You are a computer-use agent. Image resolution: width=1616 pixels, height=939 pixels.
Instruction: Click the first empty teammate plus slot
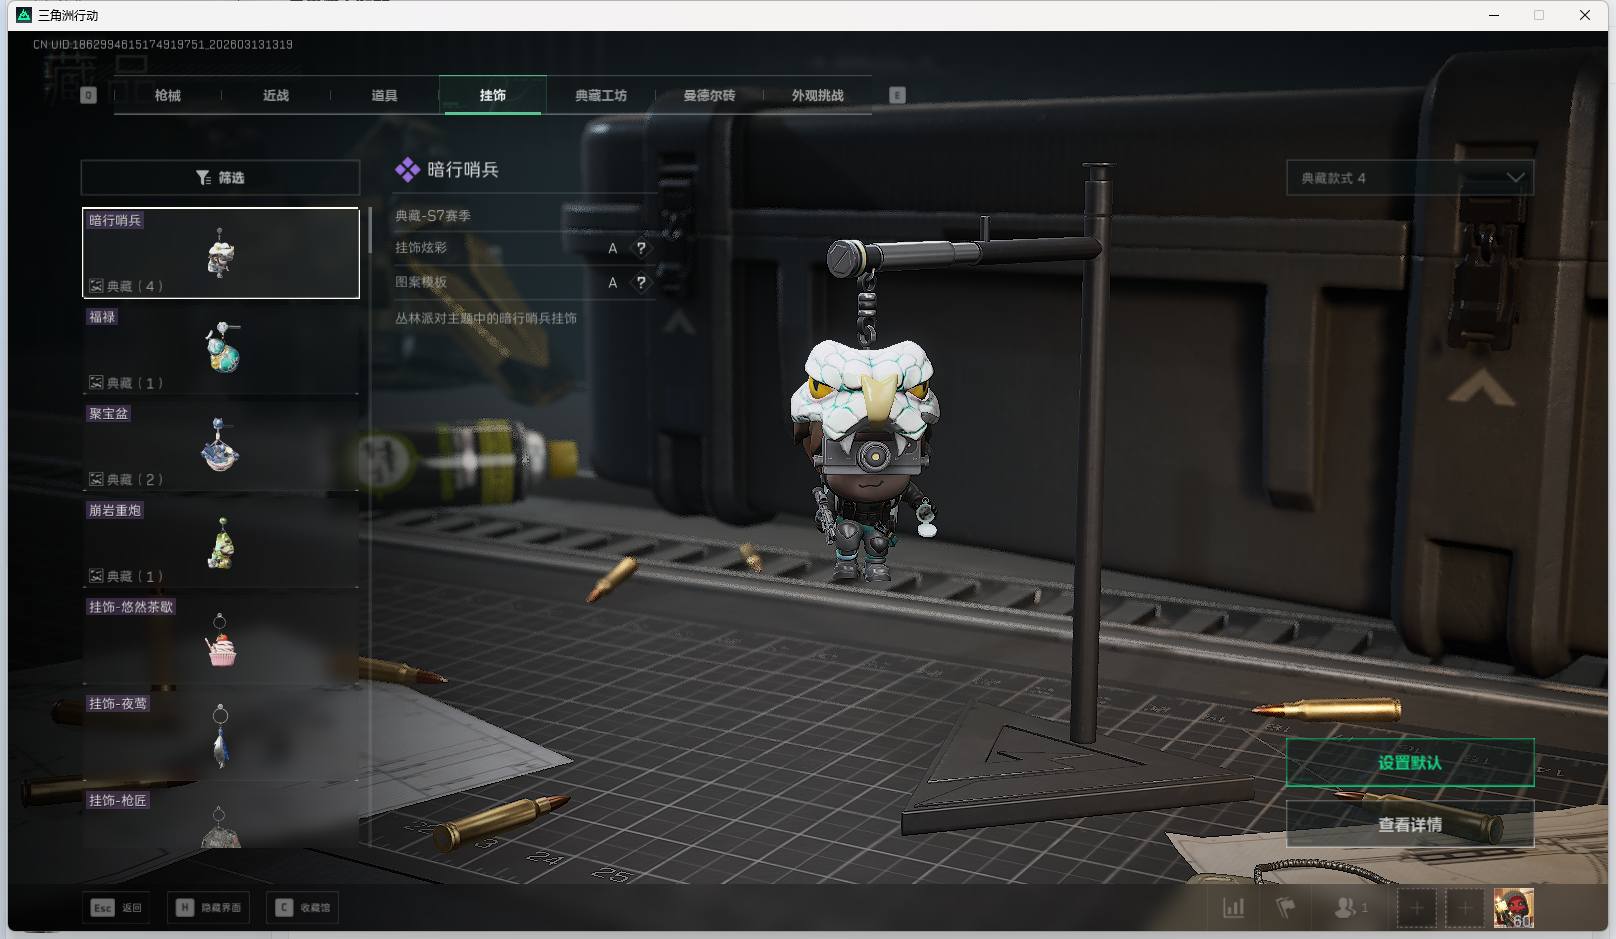click(x=1416, y=908)
